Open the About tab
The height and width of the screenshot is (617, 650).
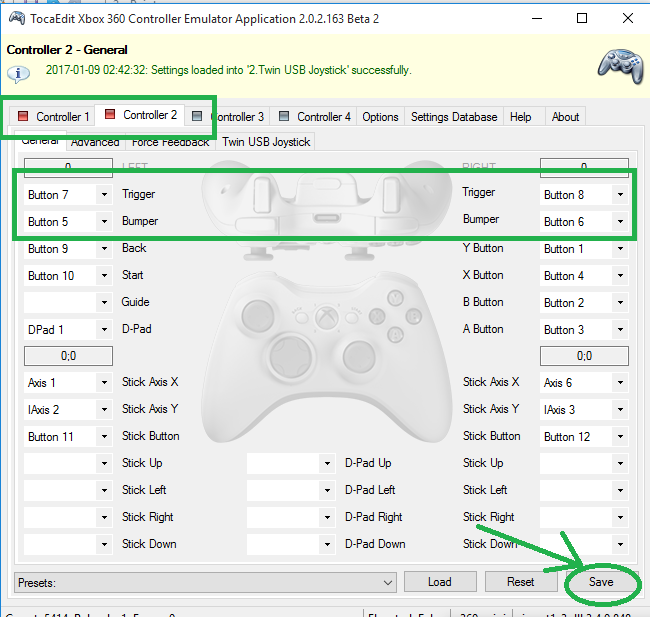pyautogui.click(x=565, y=117)
